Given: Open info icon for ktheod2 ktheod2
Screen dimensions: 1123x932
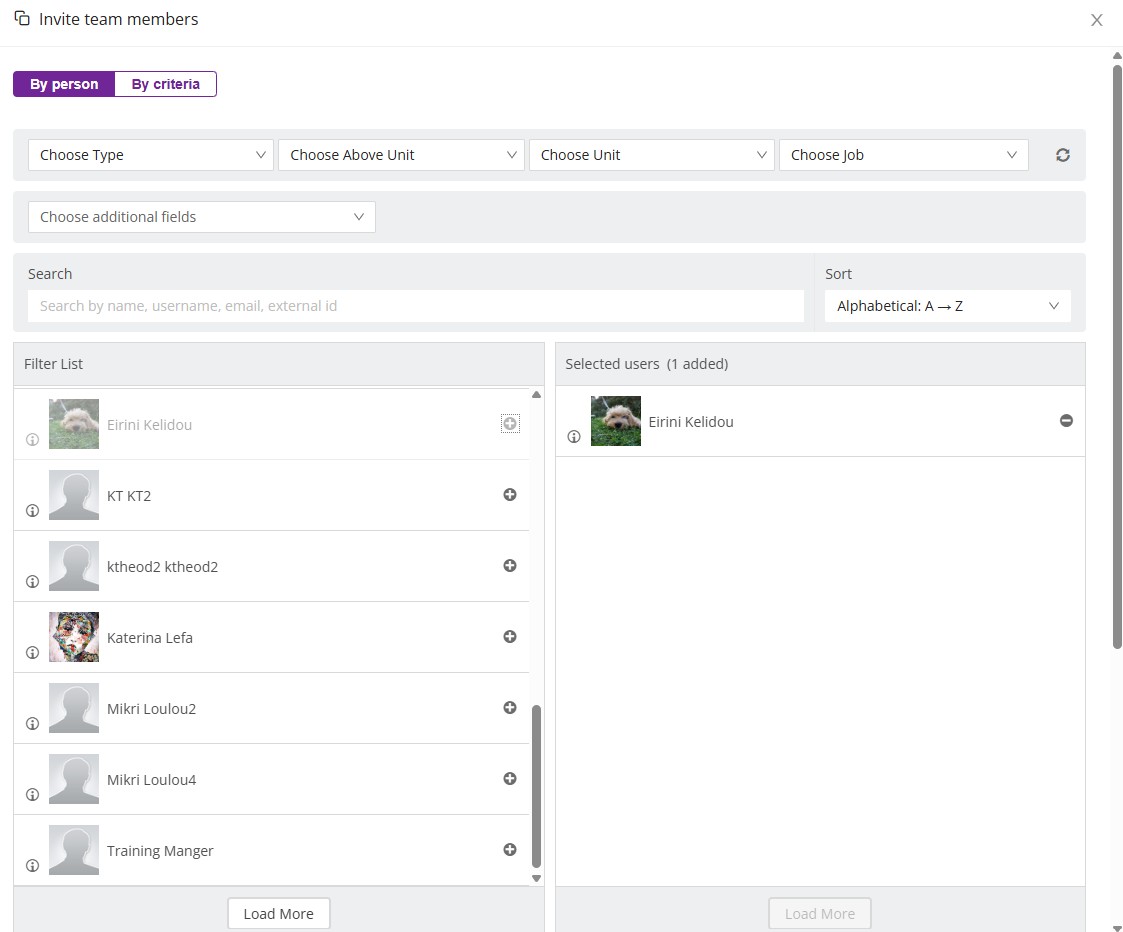Looking at the screenshot, I should point(32,582).
